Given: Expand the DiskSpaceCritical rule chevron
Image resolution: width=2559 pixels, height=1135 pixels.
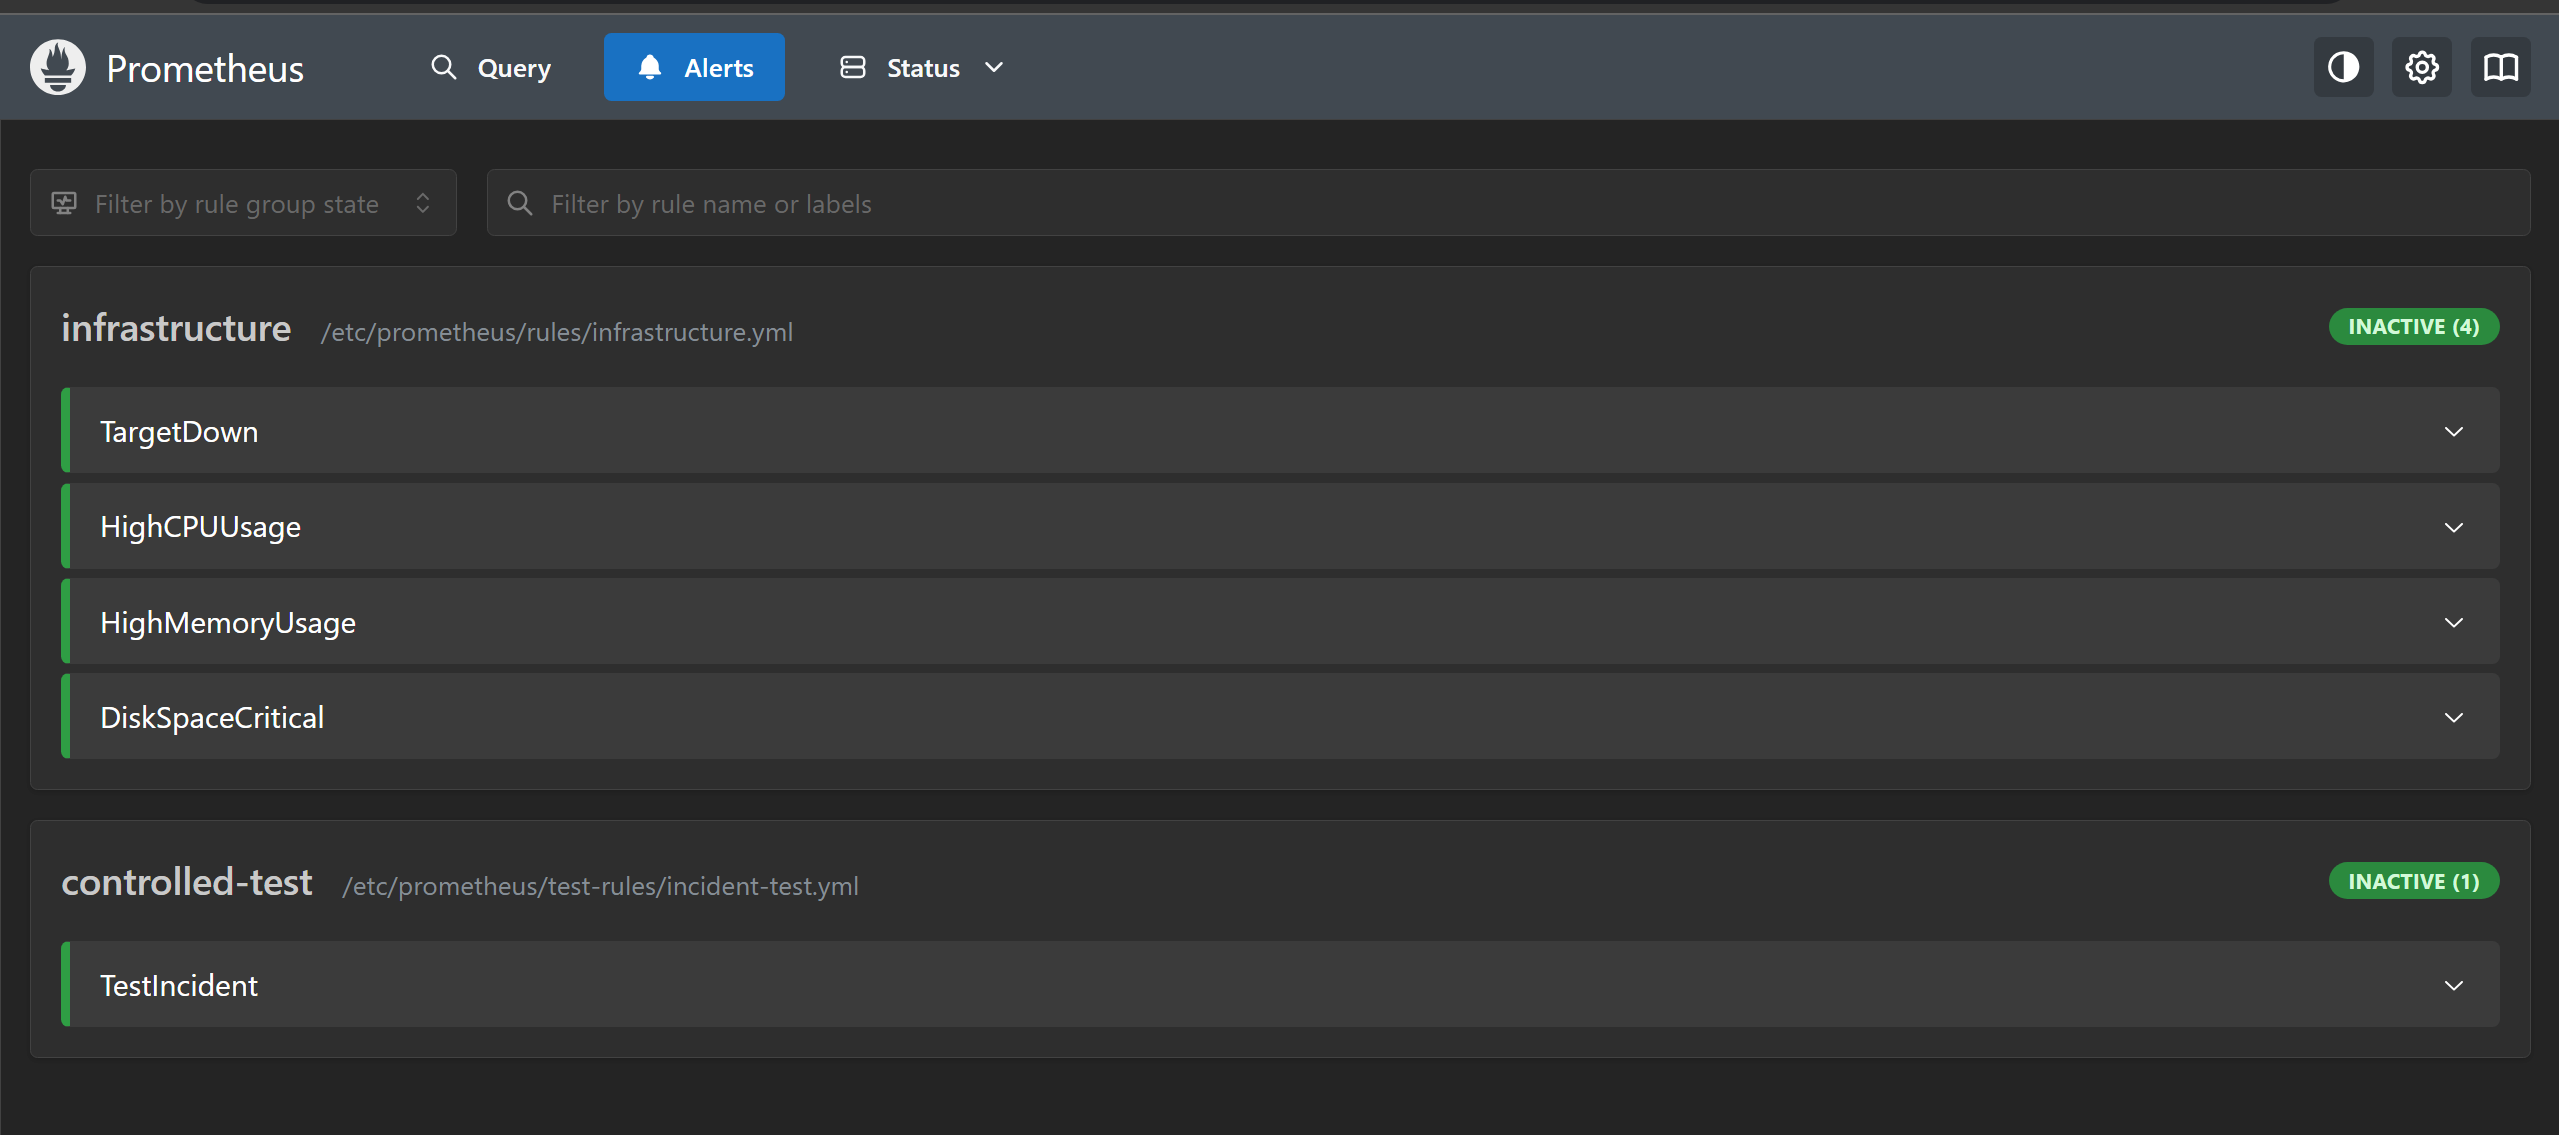Looking at the screenshot, I should click(2453, 717).
